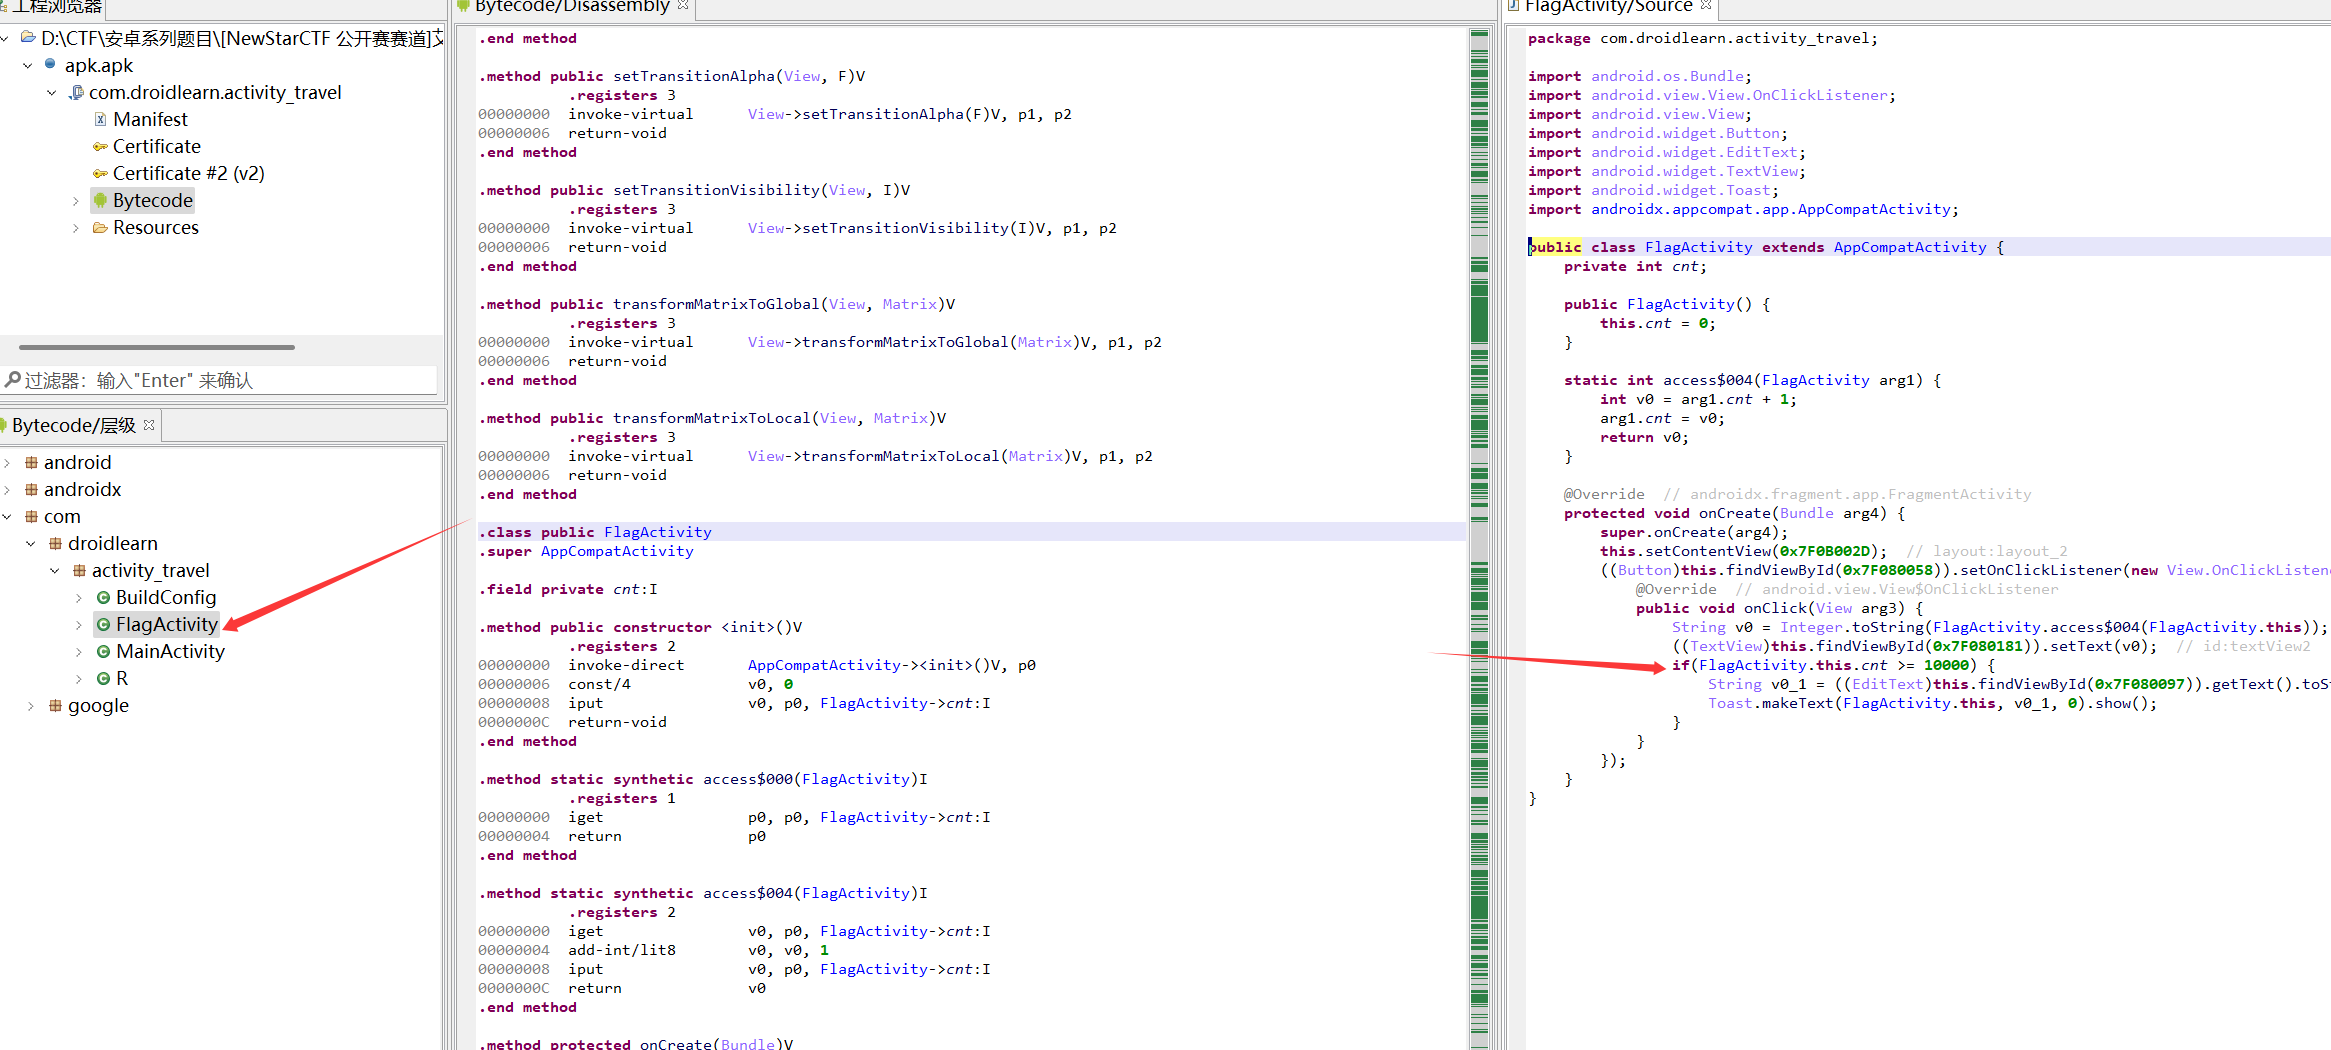Expand the BuildConfig class node
Viewport: 2331px width, 1050px height.
(78, 597)
